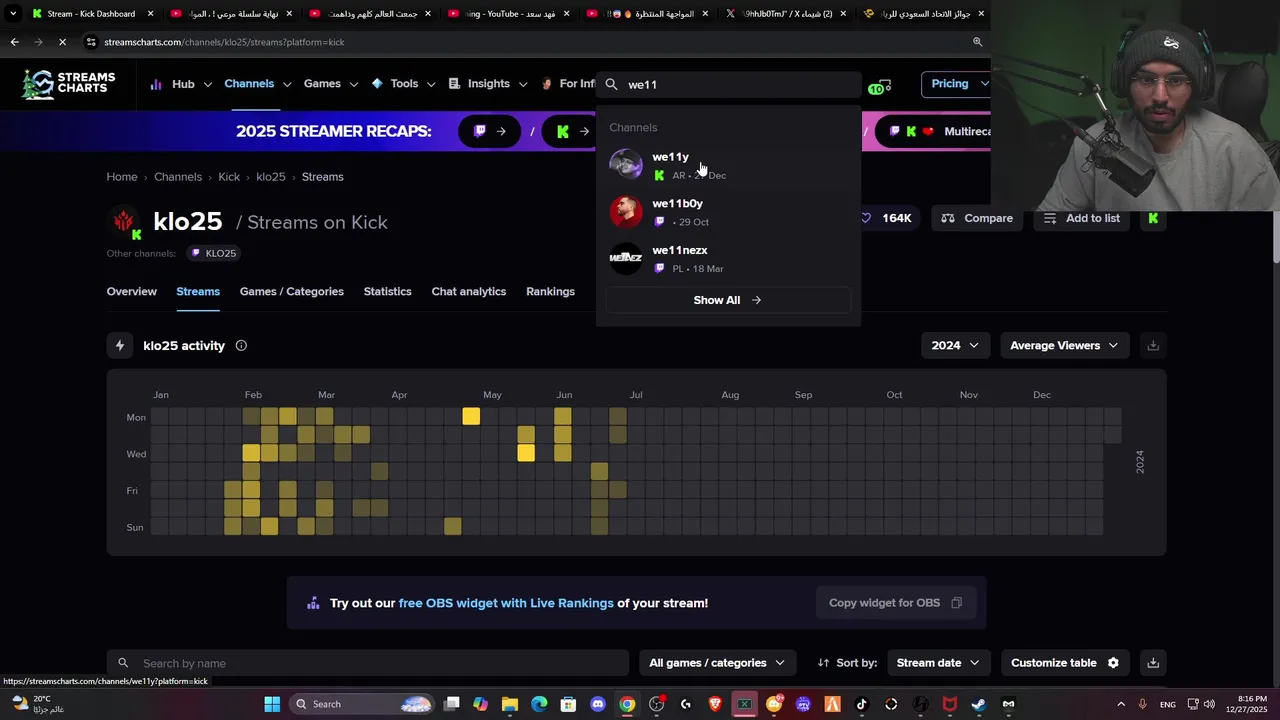Select we11b0y channel search result
Image resolution: width=1280 pixels, height=720 pixels.
(x=728, y=212)
